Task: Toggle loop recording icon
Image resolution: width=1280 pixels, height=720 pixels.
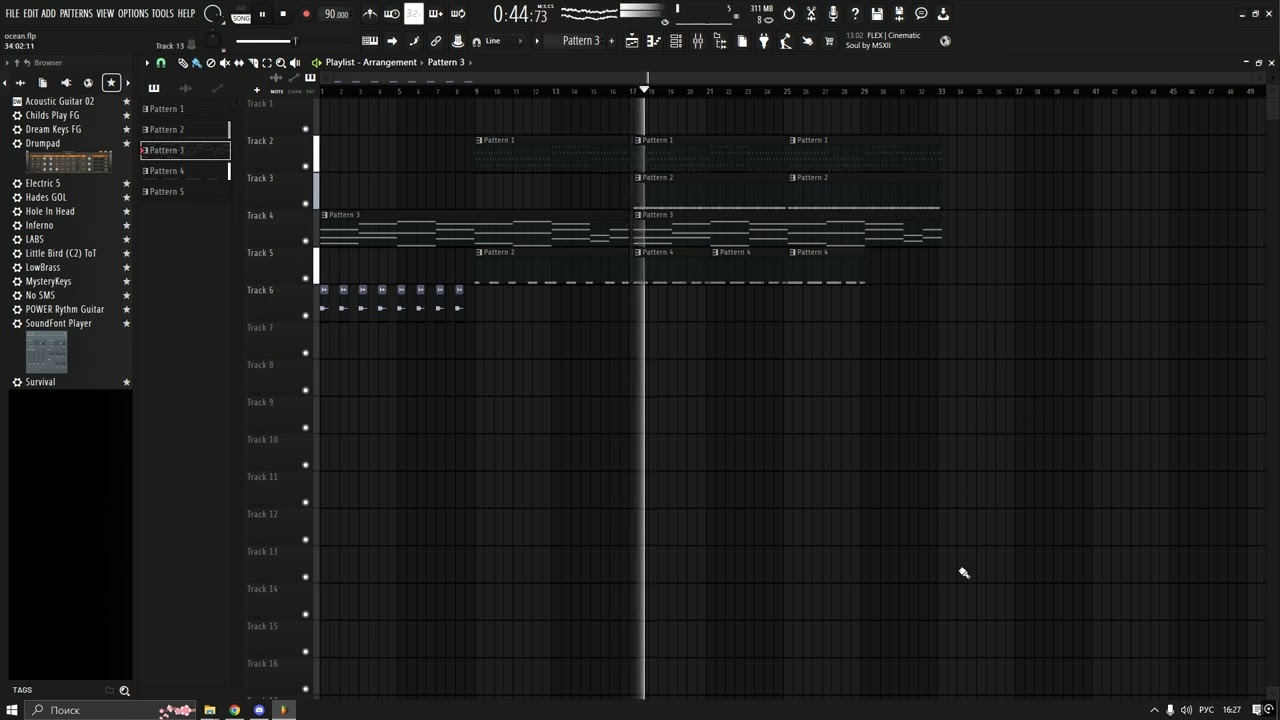Action: point(458,14)
